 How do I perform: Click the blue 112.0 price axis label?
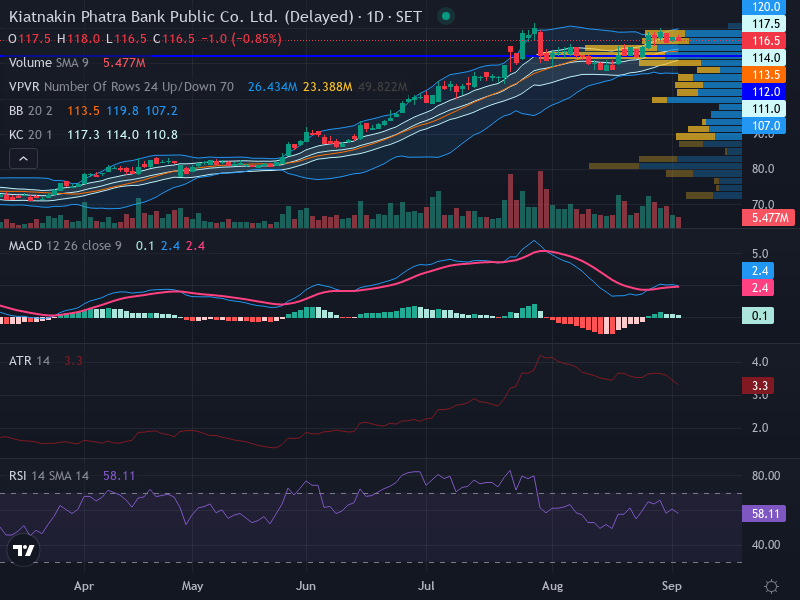pos(764,92)
